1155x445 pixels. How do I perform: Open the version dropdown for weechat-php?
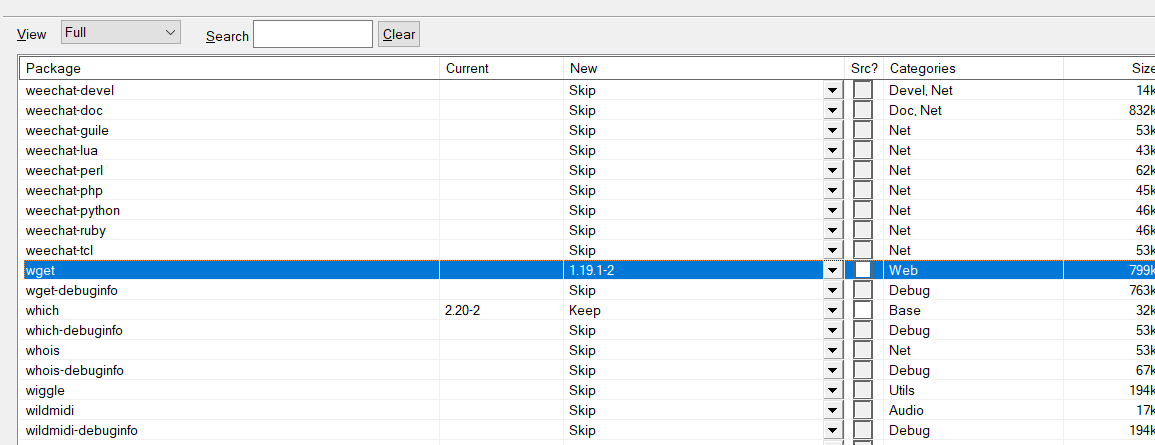(x=833, y=191)
